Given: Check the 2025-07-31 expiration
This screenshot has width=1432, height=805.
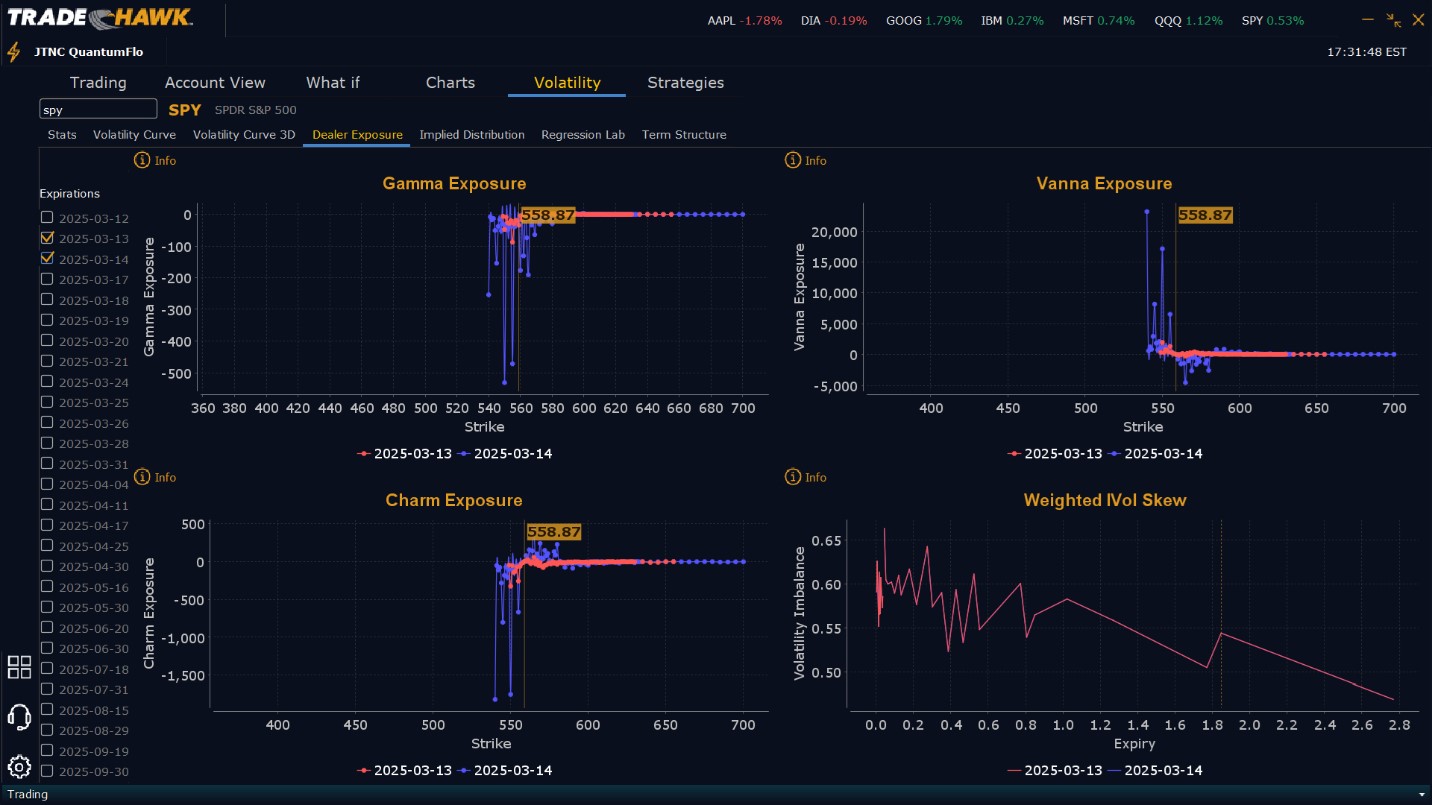Looking at the screenshot, I should [47, 689].
